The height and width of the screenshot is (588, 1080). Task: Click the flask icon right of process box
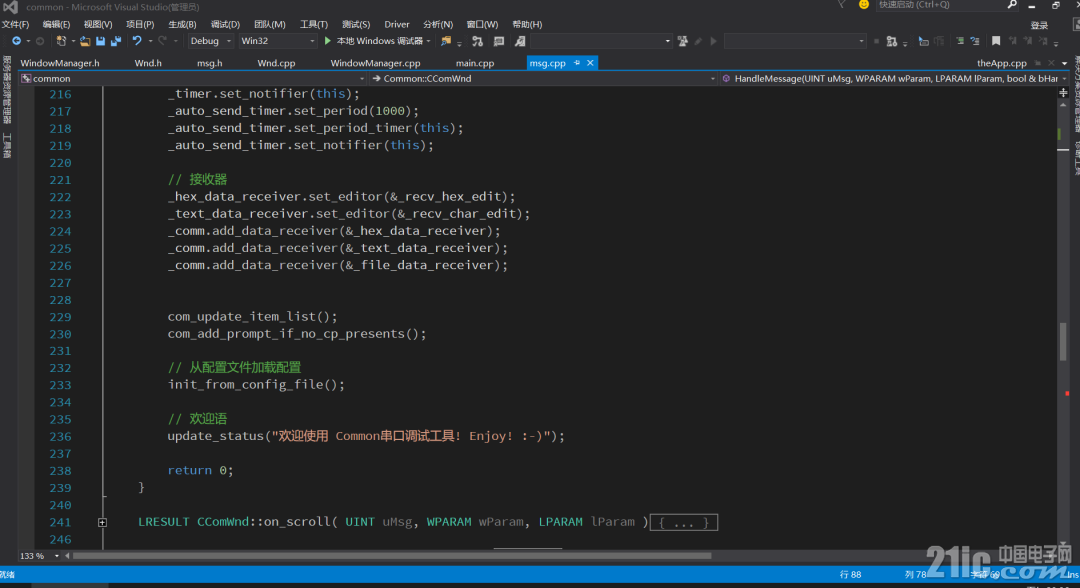(x=683, y=41)
